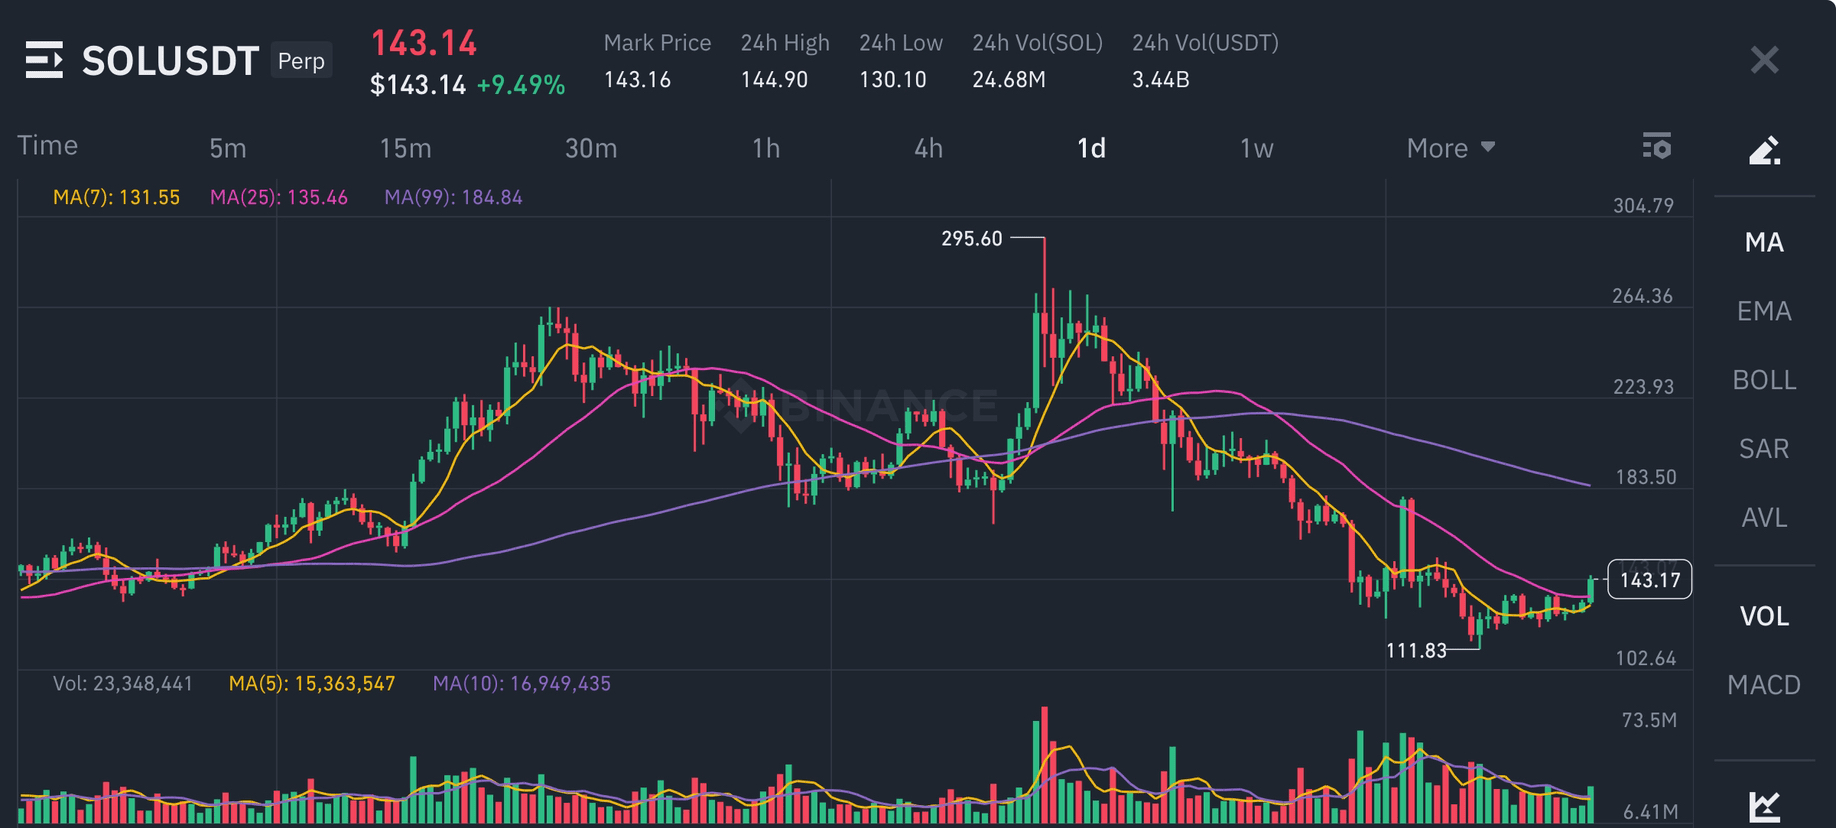1836x828 pixels.
Task: Expand the More timeframes dropdown
Action: 1450,148
